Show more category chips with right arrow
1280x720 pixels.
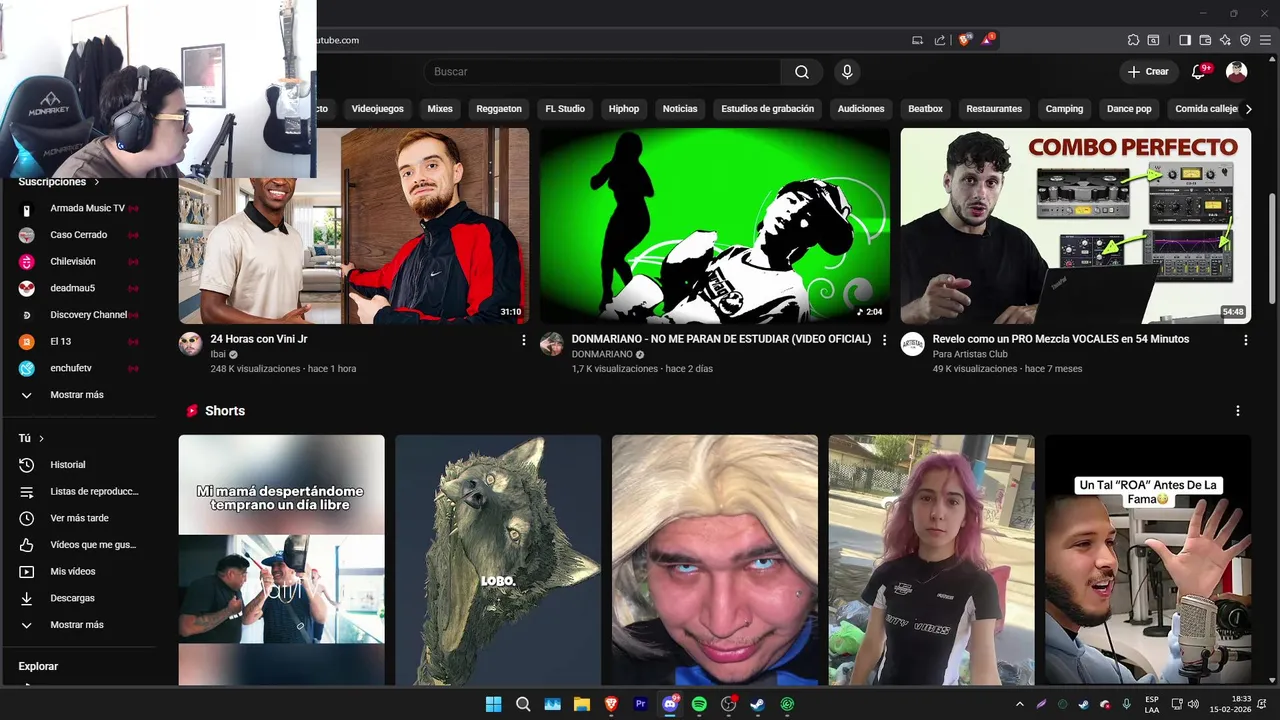click(1248, 109)
